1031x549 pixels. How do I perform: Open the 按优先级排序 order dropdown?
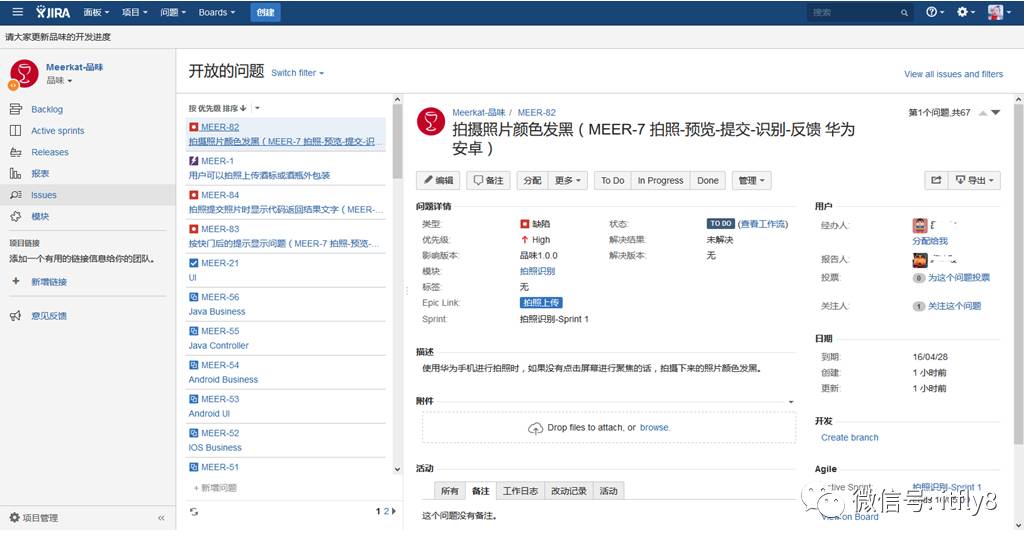coord(257,108)
